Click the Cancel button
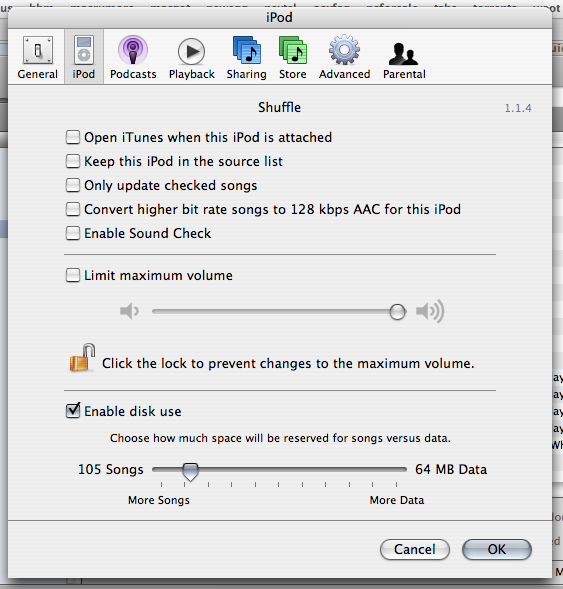This screenshot has height=589, width=563. pos(415,550)
